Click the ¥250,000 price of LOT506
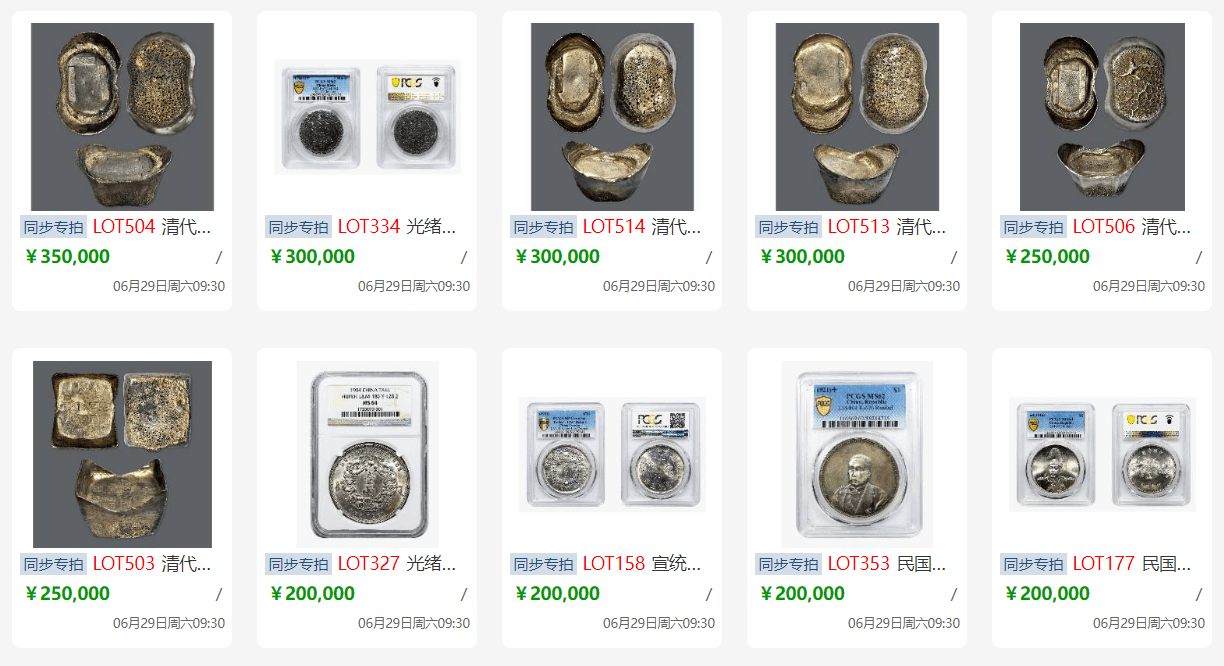The height and width of the screenshot is (666, 1224). pyautogui.click(x=1047, y=257)
